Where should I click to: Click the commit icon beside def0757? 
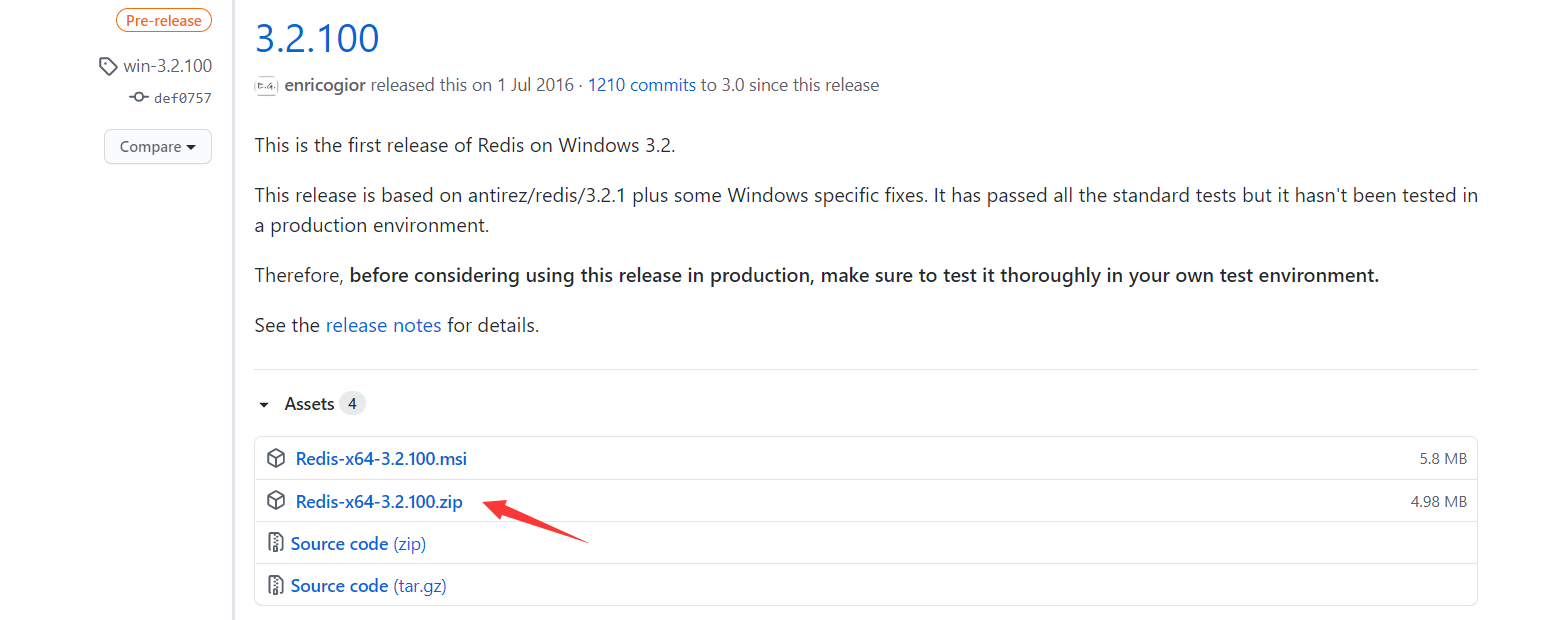(137, 98)
